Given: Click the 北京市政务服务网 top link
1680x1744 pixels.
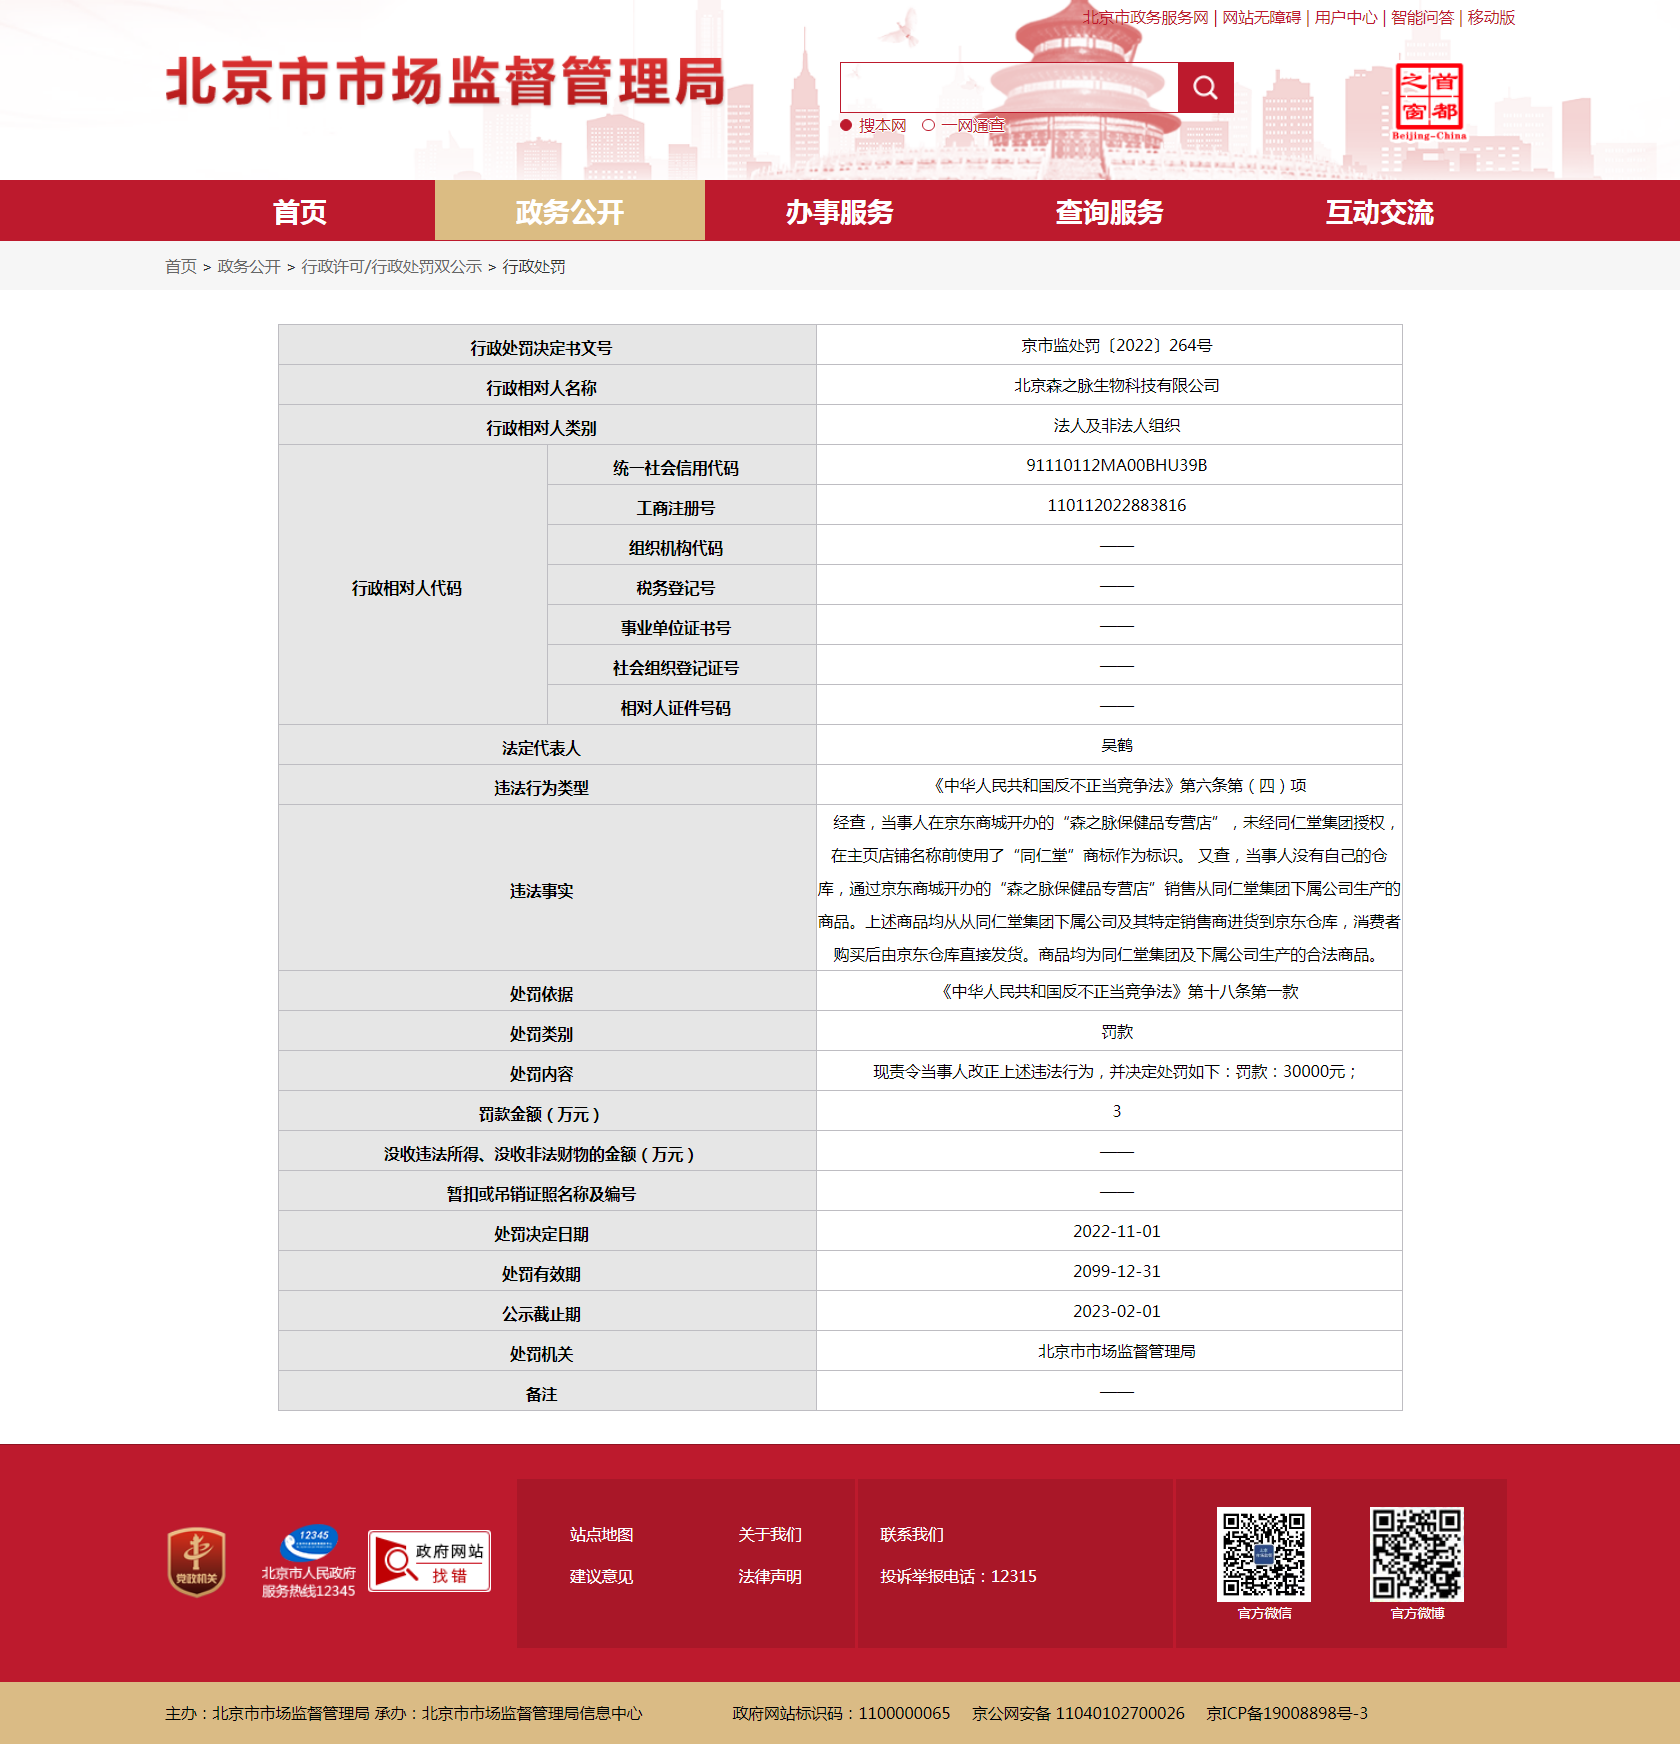Looking at the screenshot, I should coord(1145,17).
